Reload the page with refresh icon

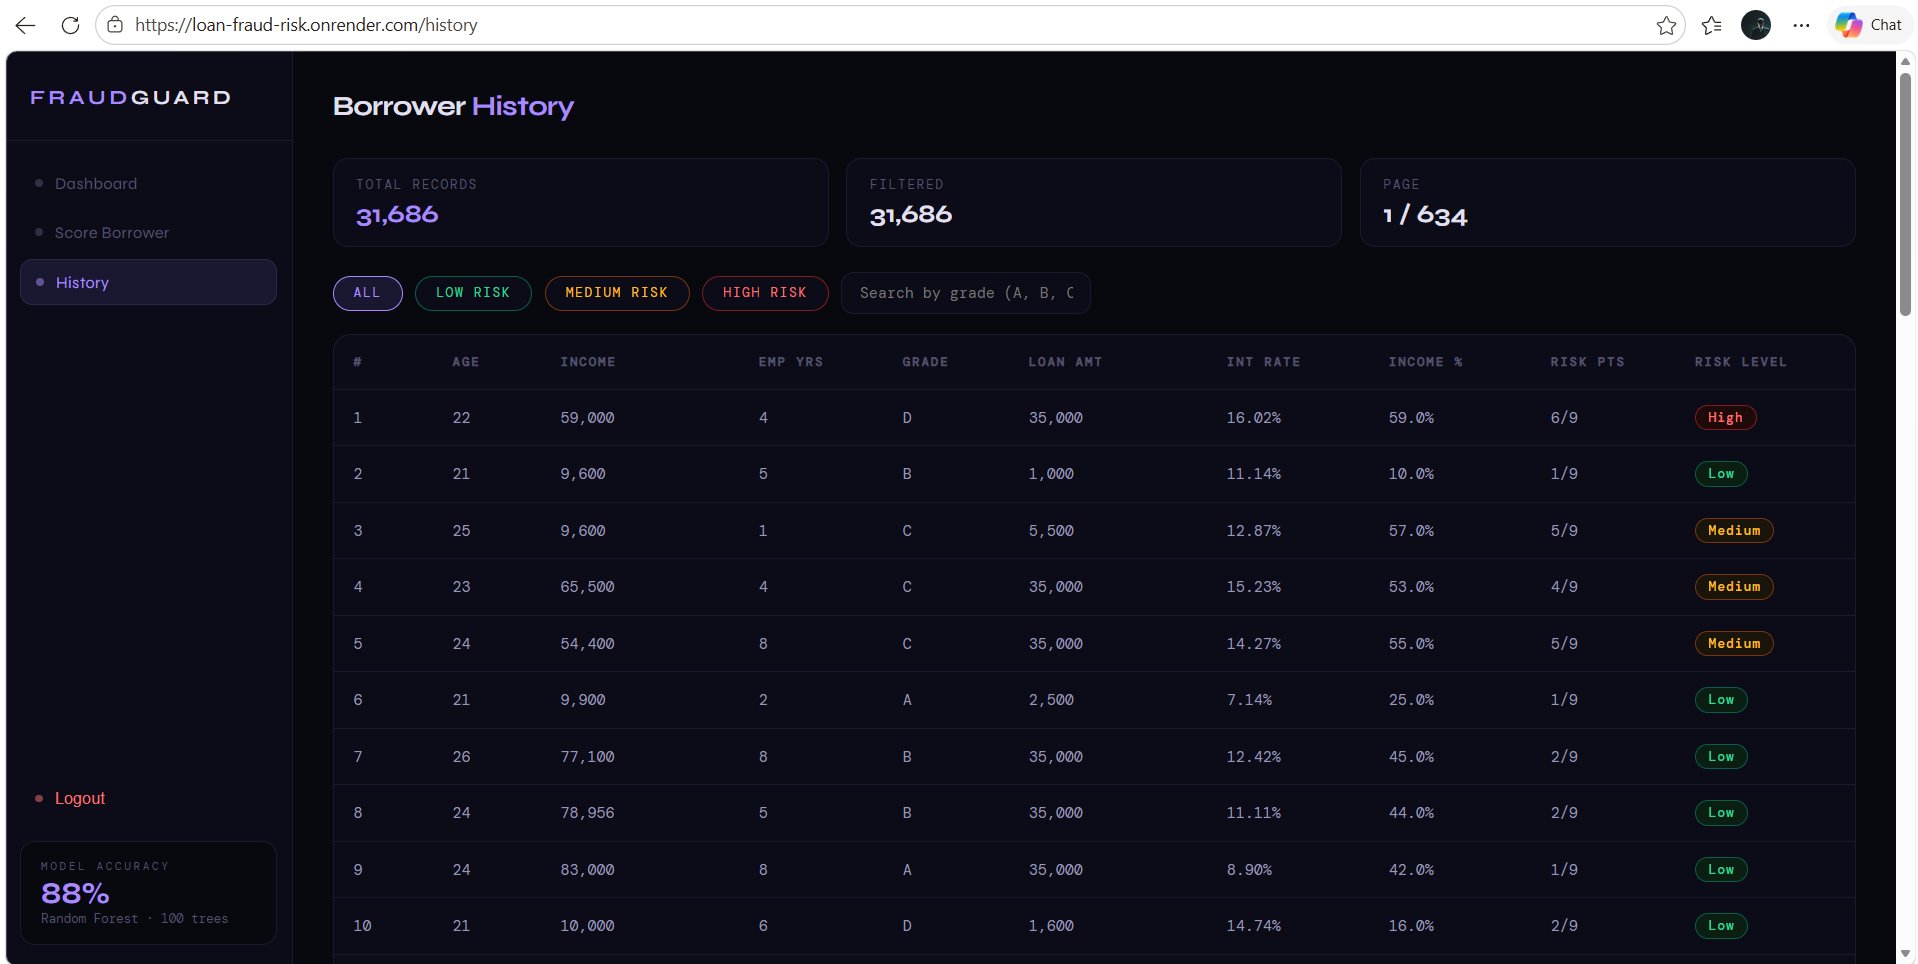70,25
